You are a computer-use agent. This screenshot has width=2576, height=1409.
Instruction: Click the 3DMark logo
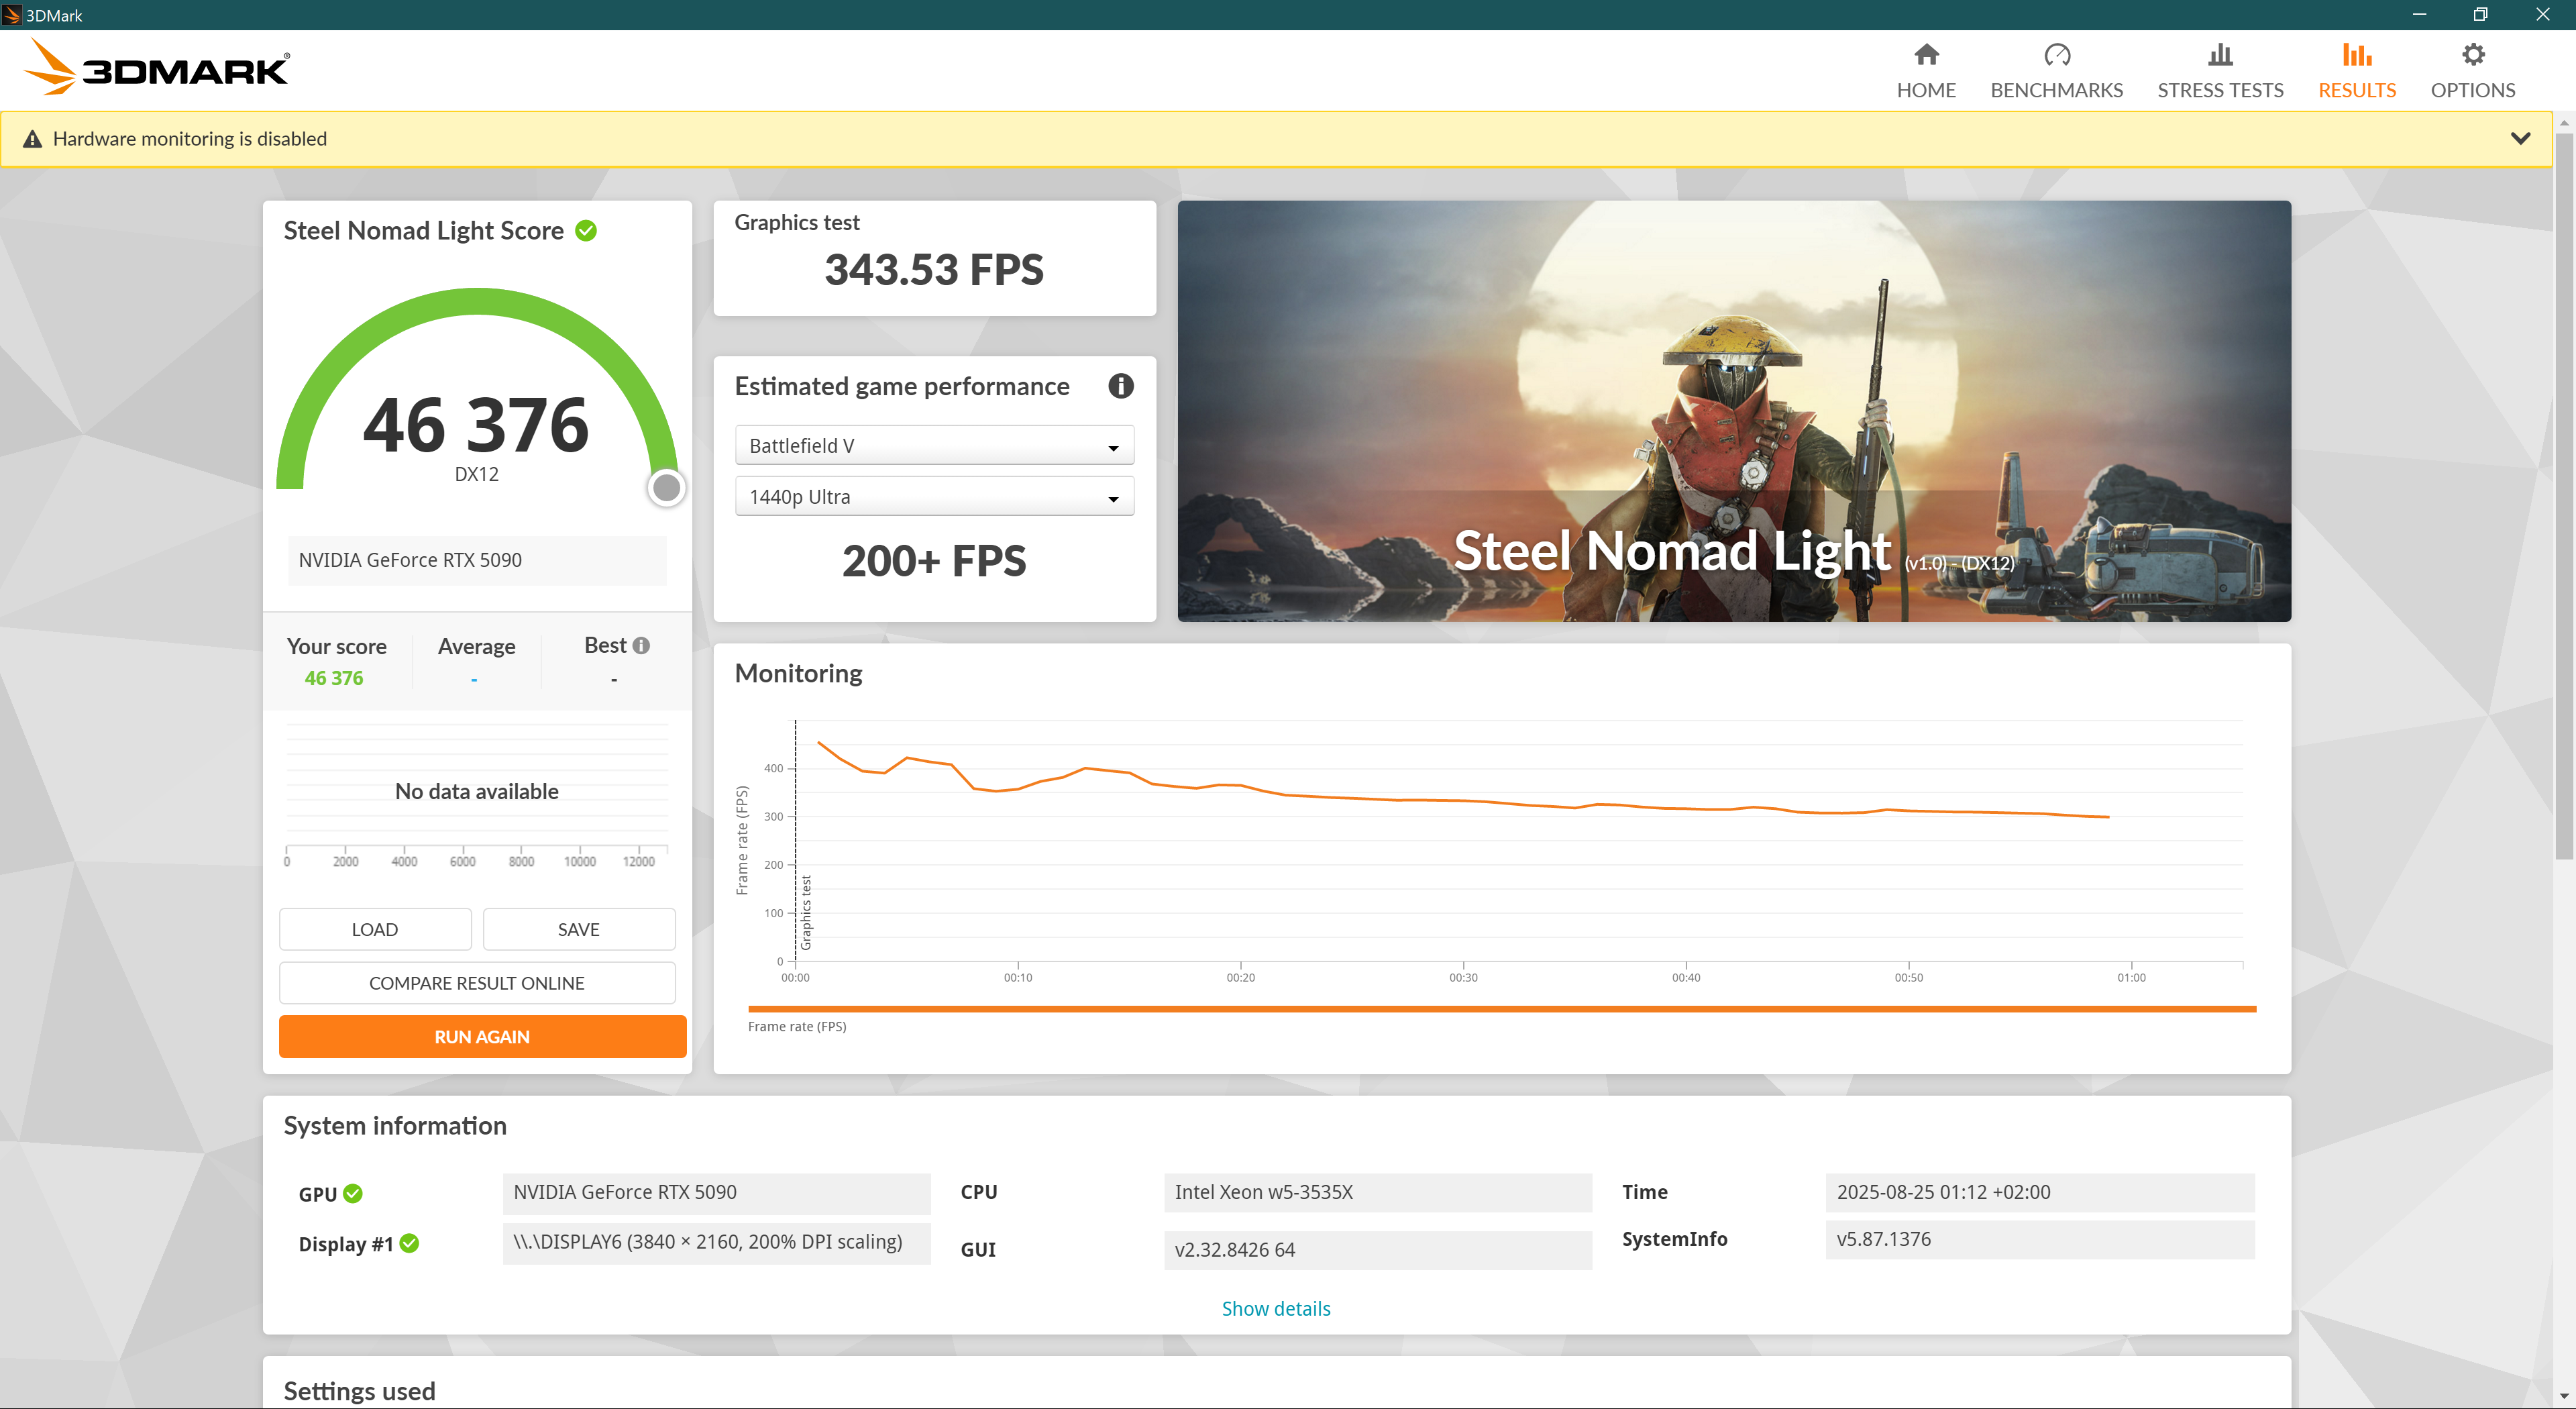[156, 68]
